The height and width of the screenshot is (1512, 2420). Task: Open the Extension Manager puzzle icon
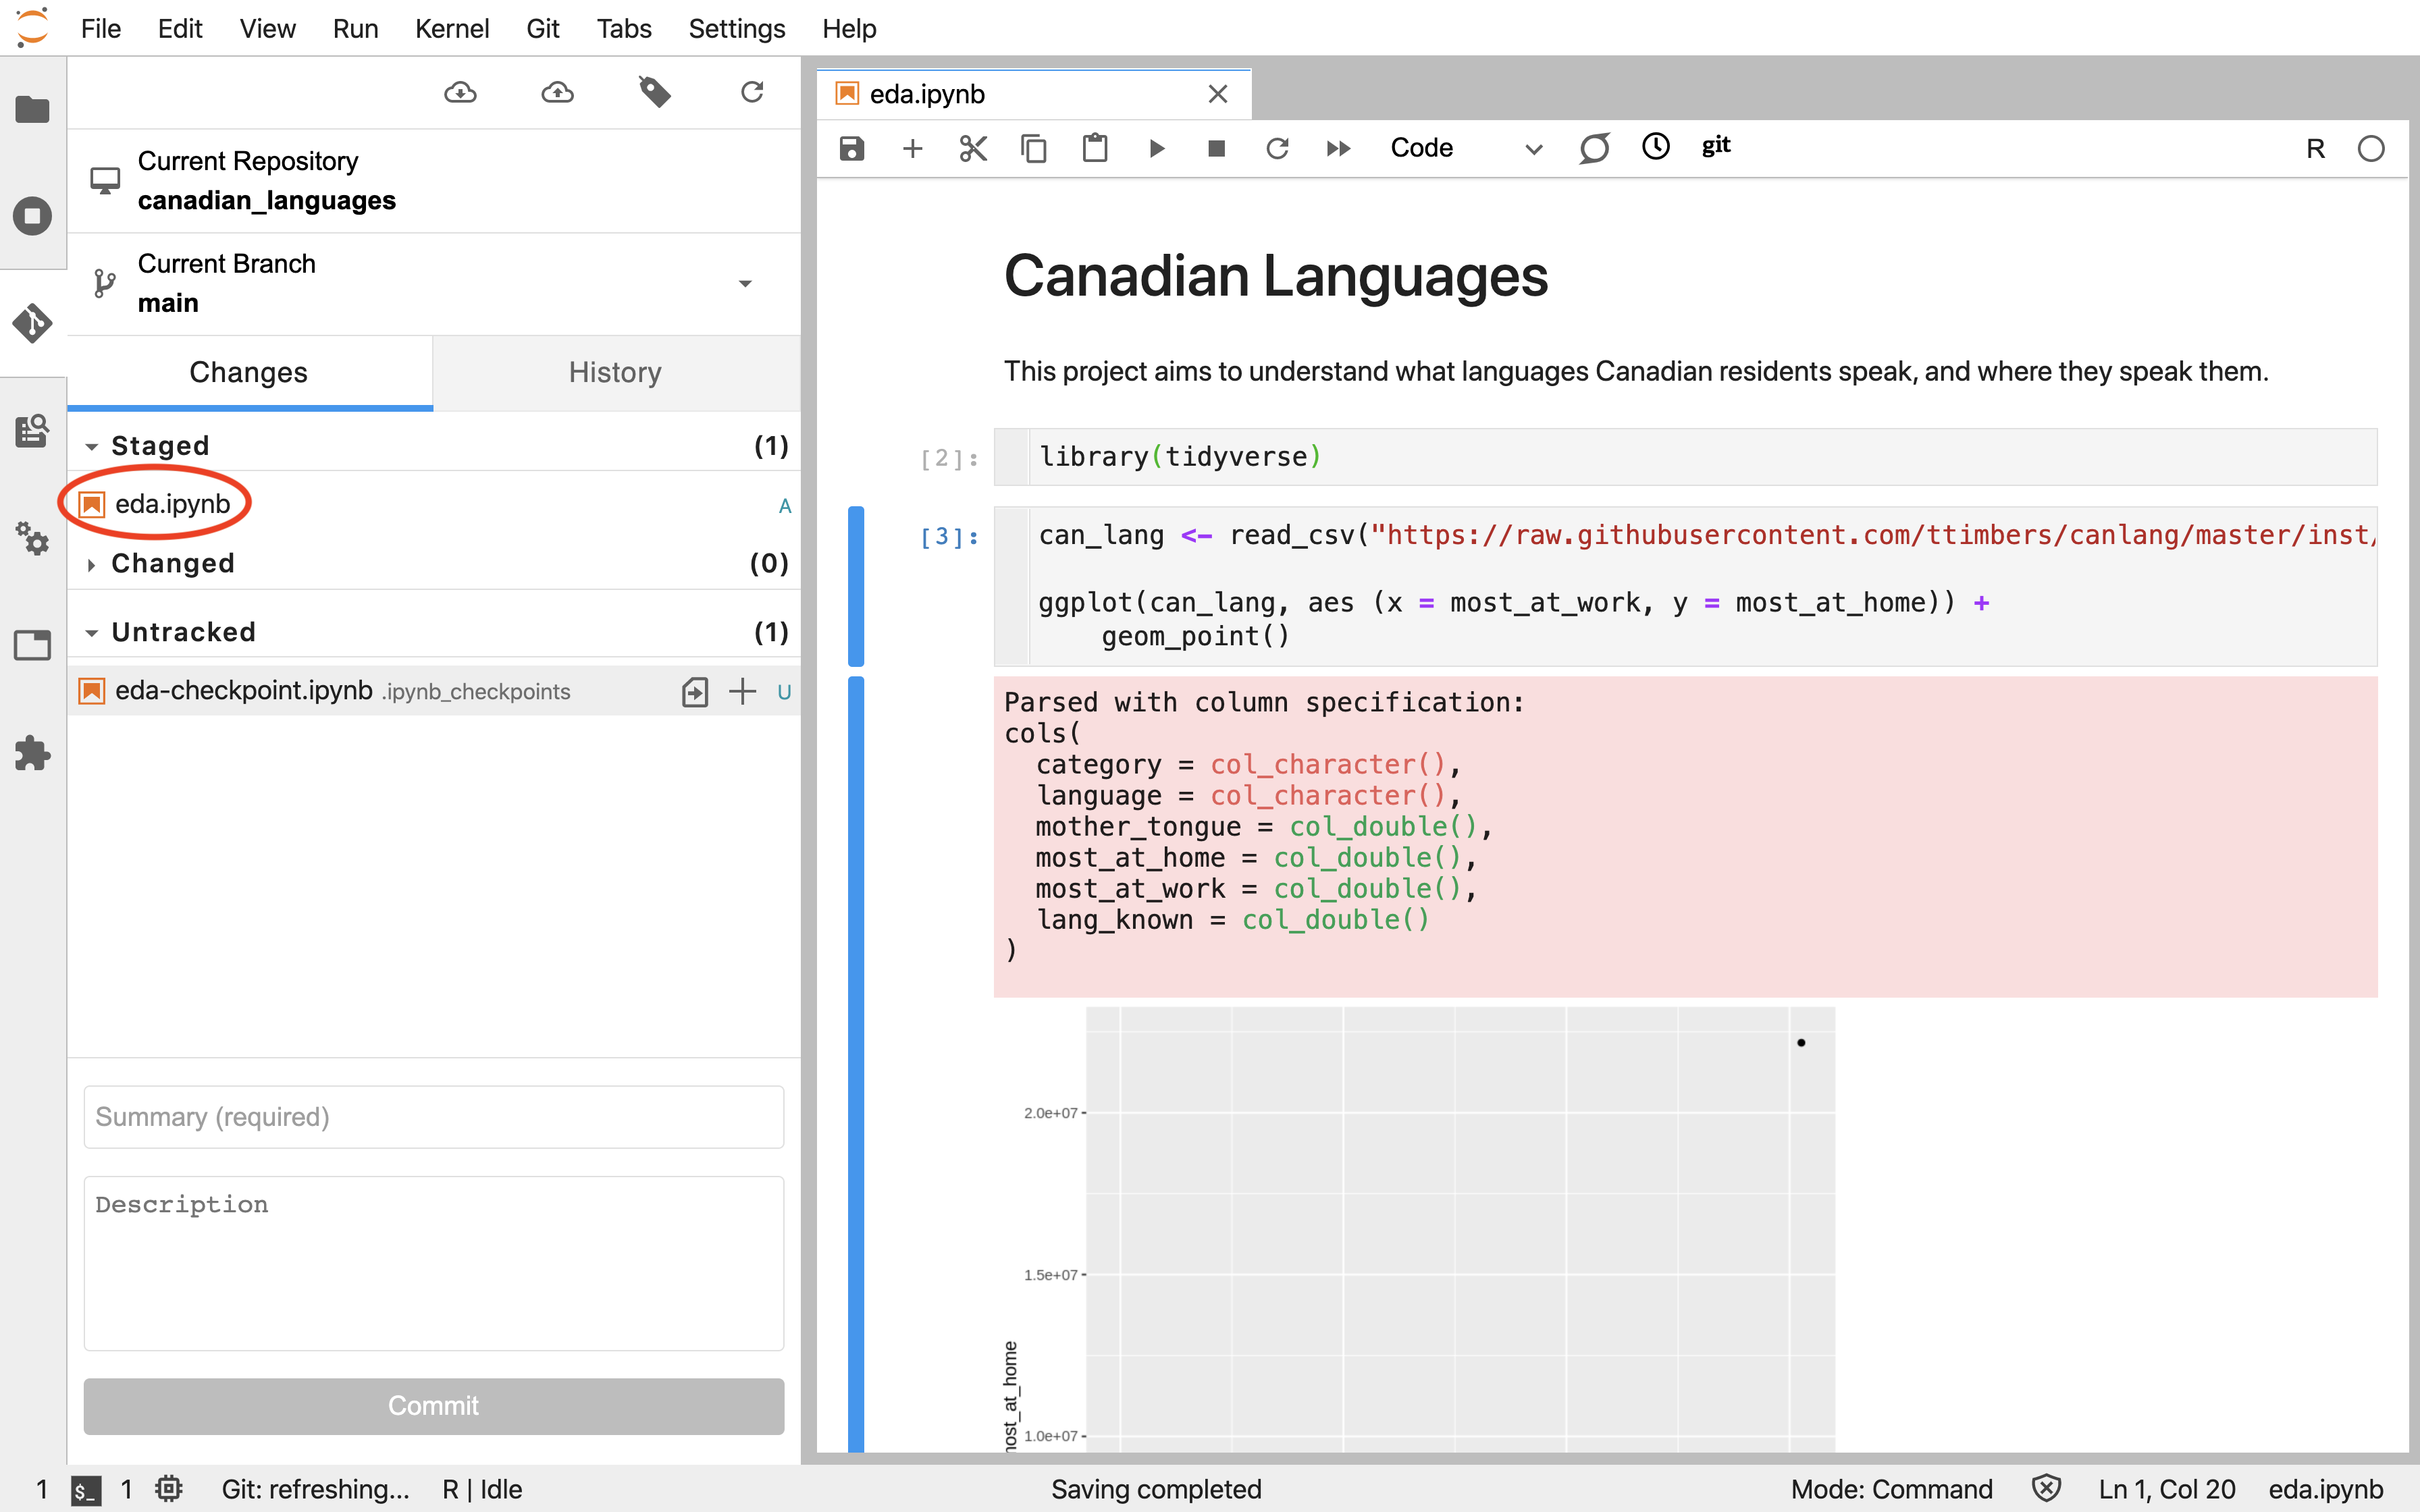[x=32, y=753]
